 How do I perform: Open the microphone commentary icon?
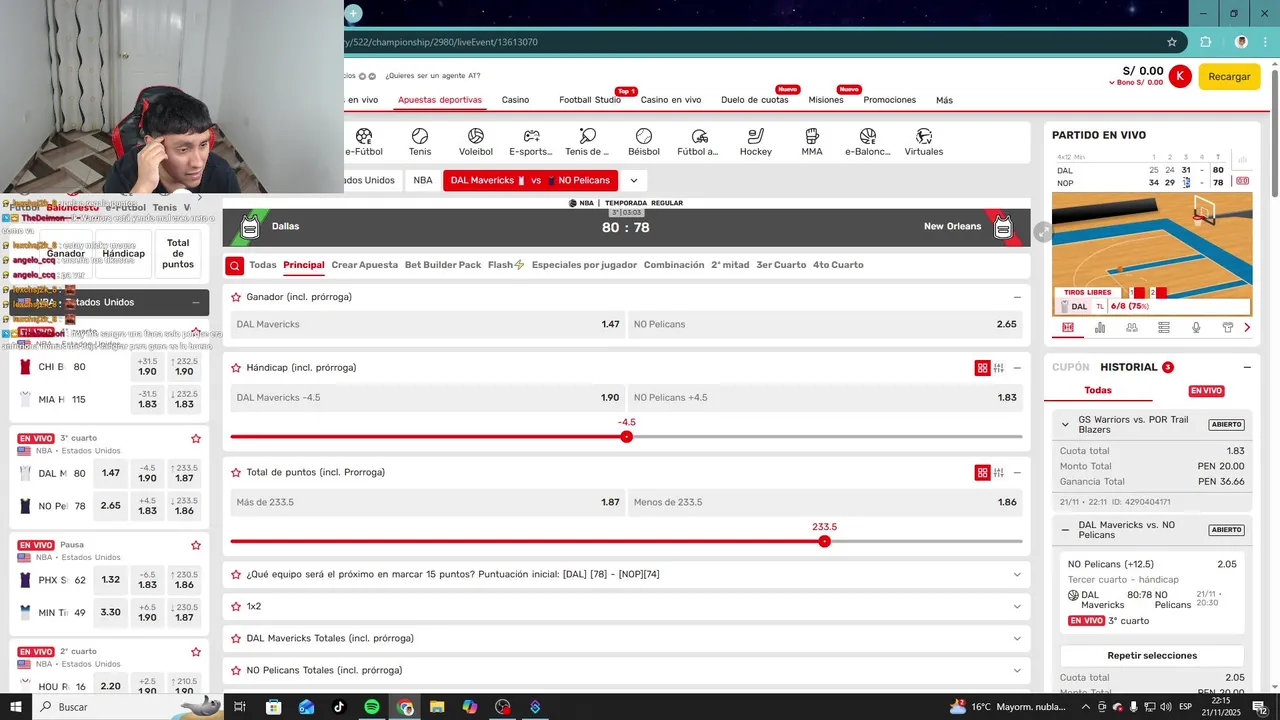[1196, 327]
